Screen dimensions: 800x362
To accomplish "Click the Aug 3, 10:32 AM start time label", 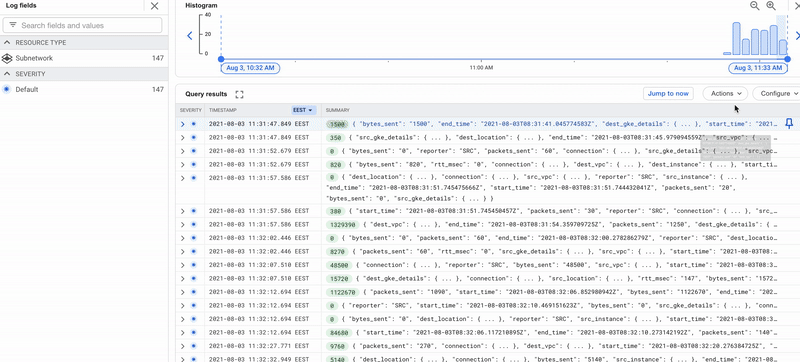I will (251, 67).
